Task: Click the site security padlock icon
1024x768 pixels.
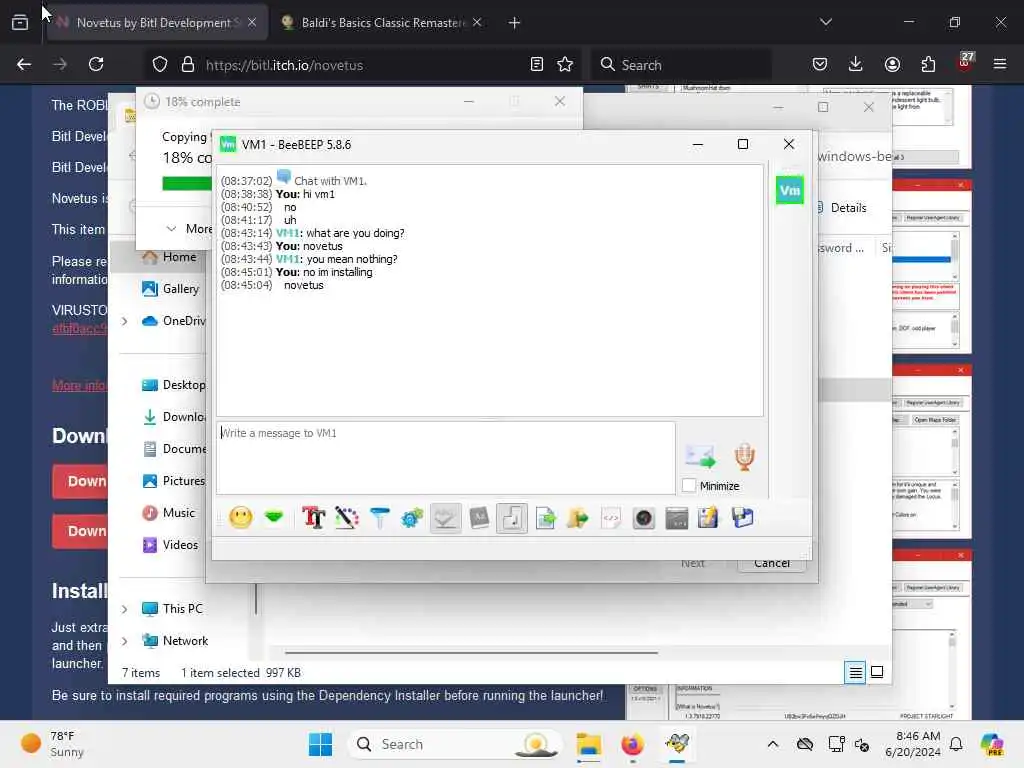Action: coord(188,65)
